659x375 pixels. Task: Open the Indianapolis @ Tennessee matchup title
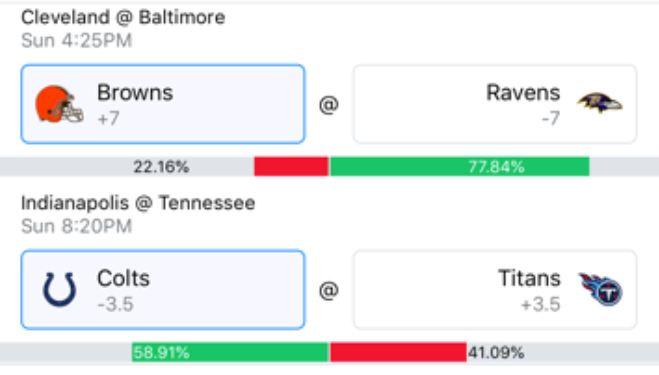138,203
